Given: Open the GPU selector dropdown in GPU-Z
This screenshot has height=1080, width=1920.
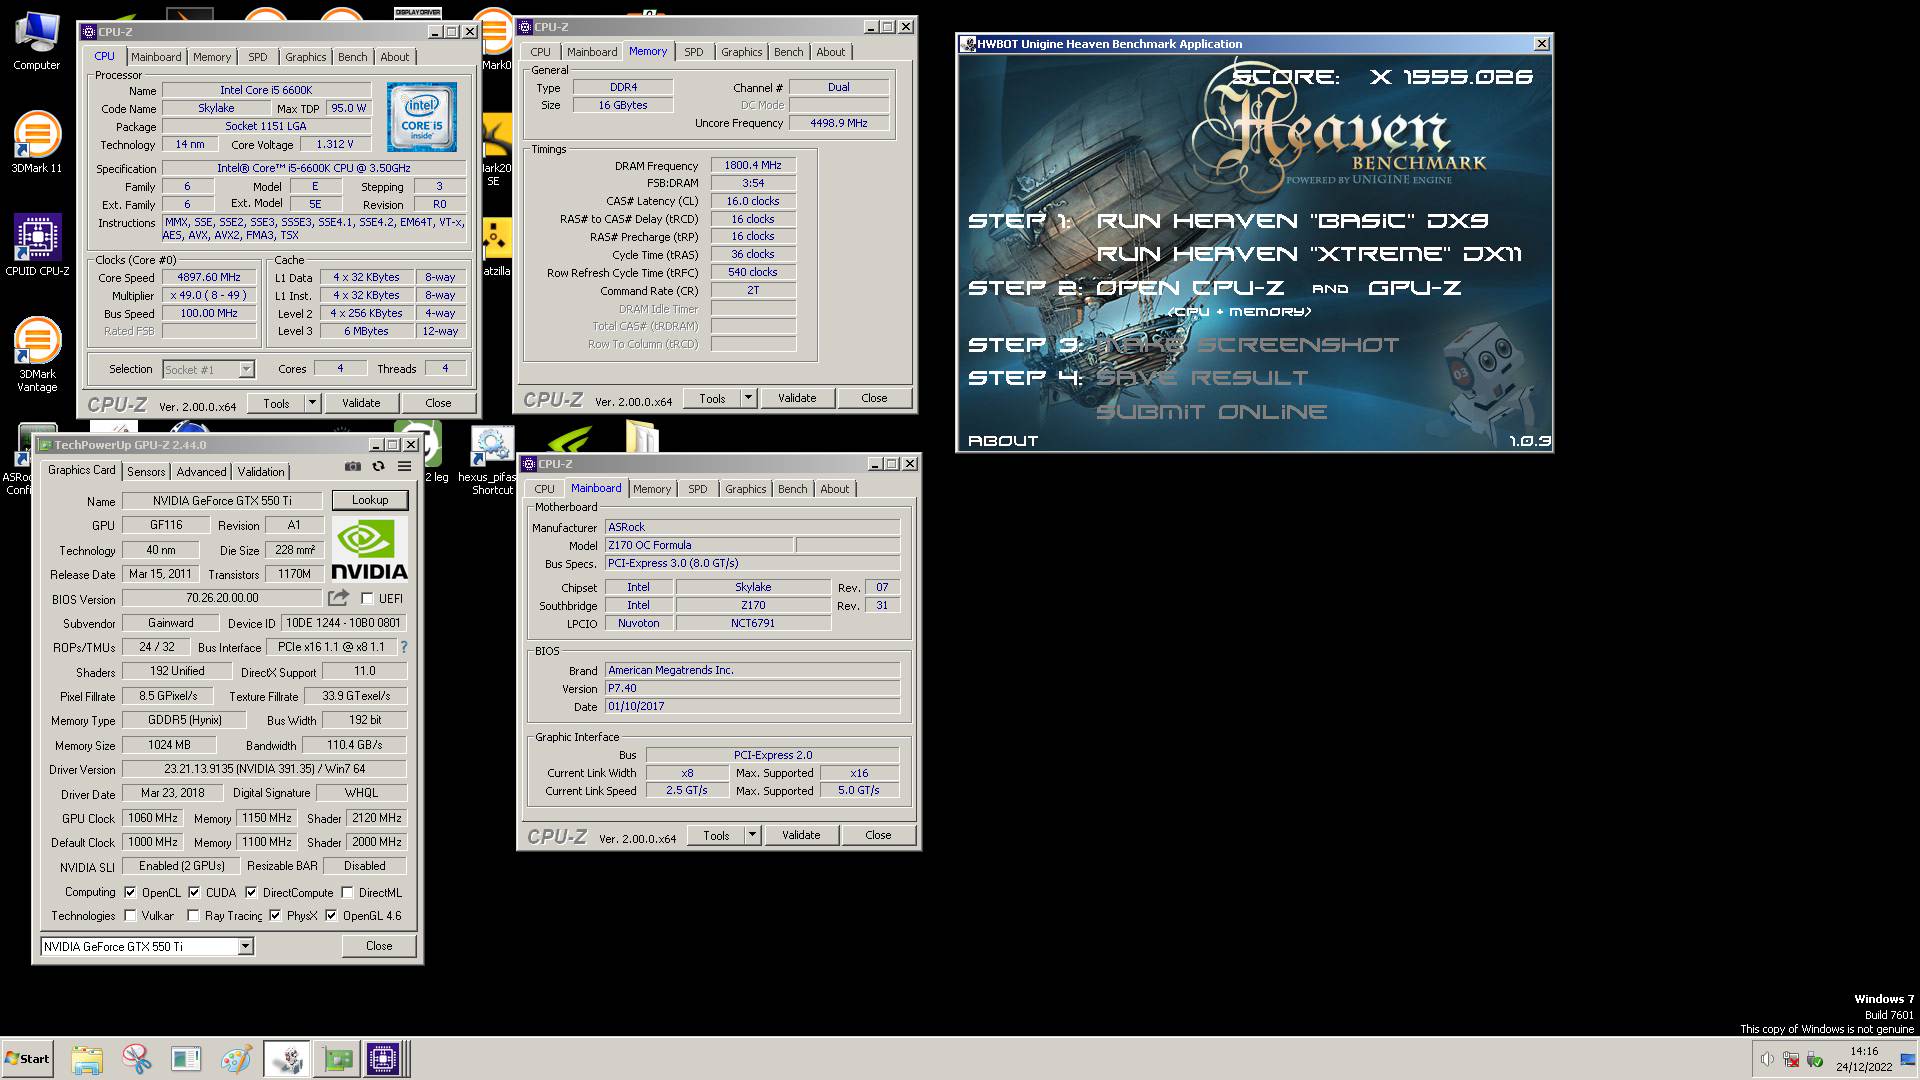Looking at the screenshot, I should 245,946.
